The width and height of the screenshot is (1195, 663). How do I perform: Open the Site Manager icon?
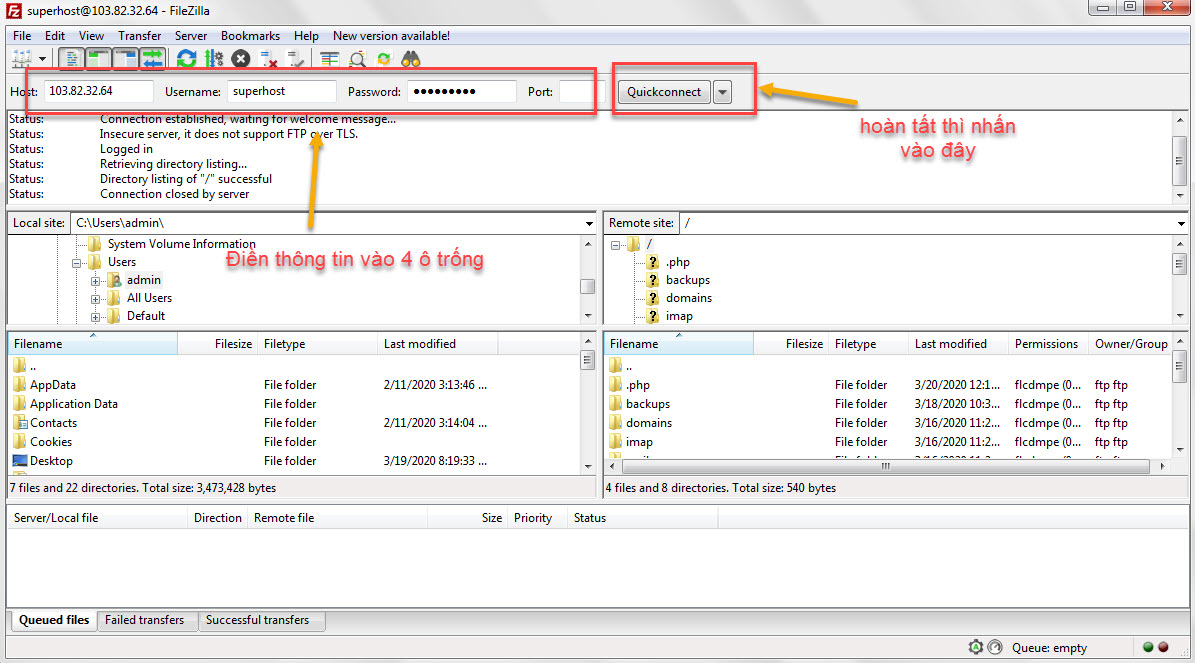21,59
